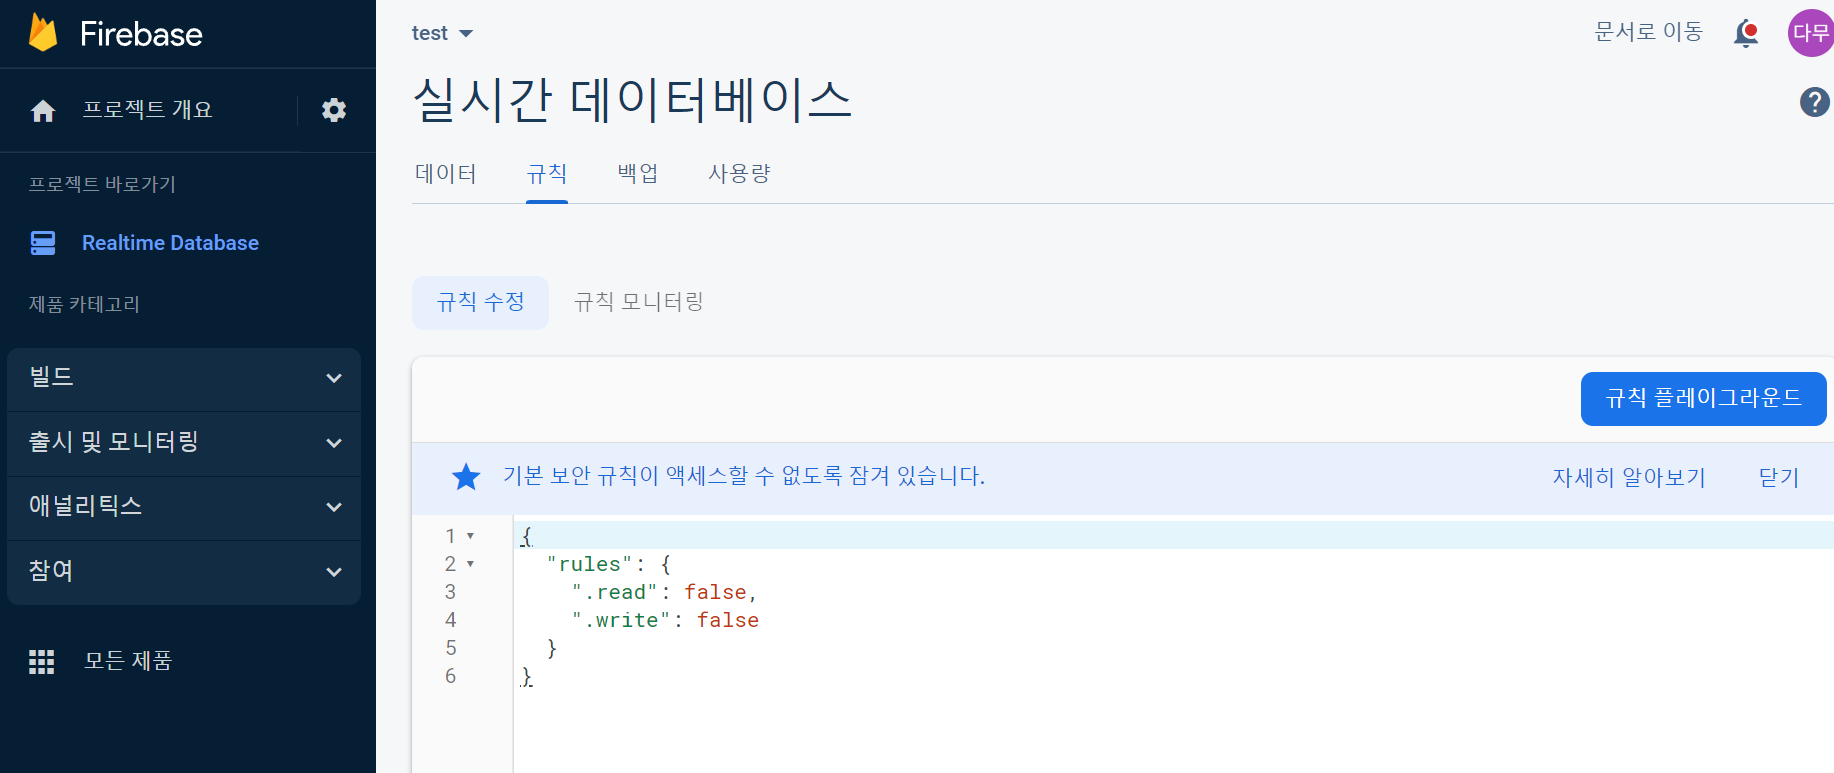Image resolution: width=1834 pixels, height=773 pixels.
Task: Open notifications bell icon
Action: [1746, 33]
